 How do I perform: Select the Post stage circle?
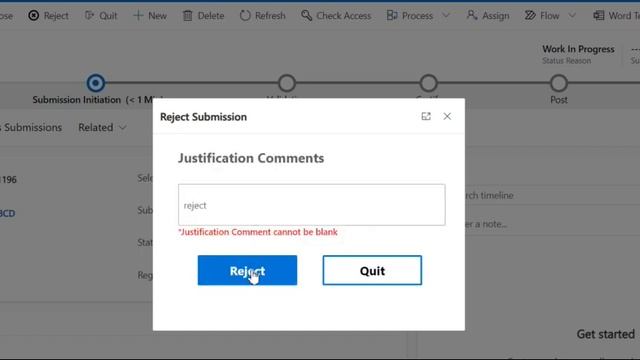click(559, 83)
